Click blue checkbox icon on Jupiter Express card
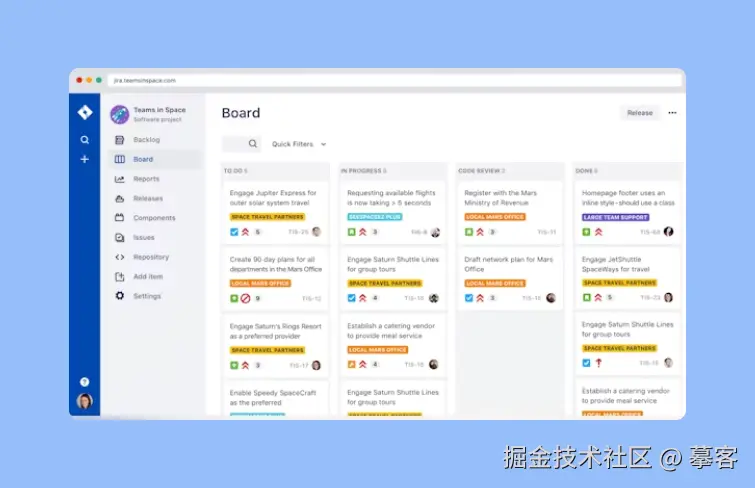 pos(234,232)
